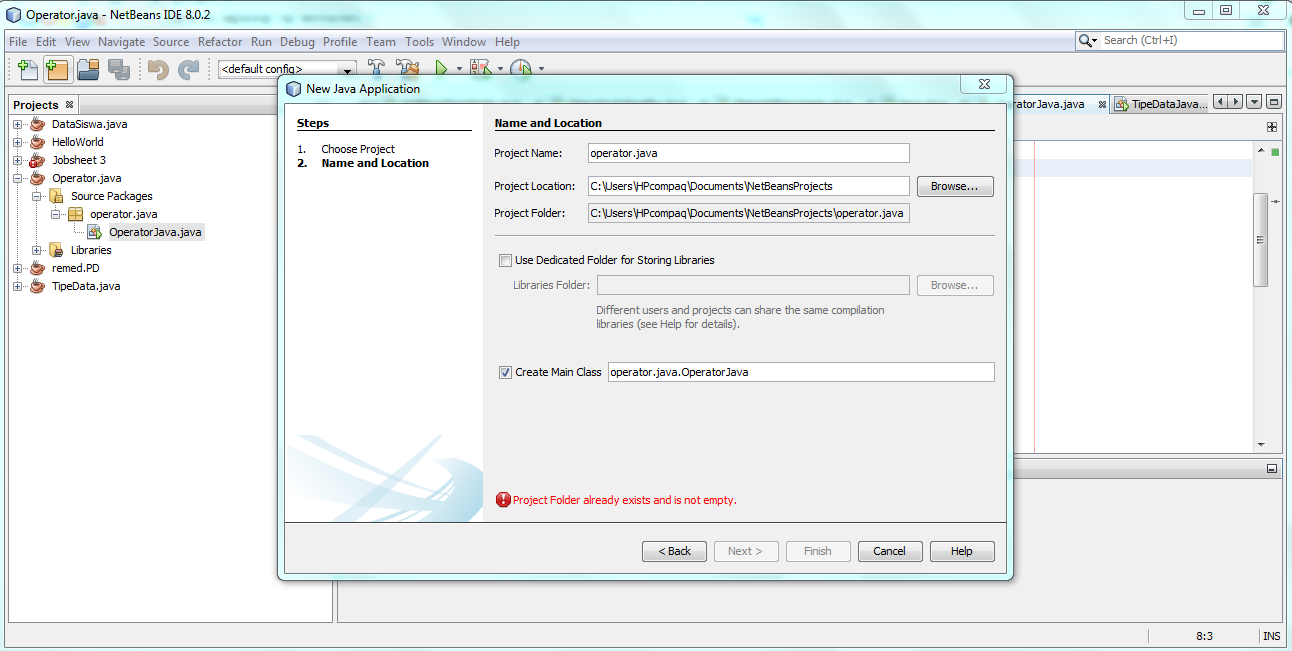Minimize the output panel at the bottom
This screenshot has height=651, width=1292.
[1272, 468]
